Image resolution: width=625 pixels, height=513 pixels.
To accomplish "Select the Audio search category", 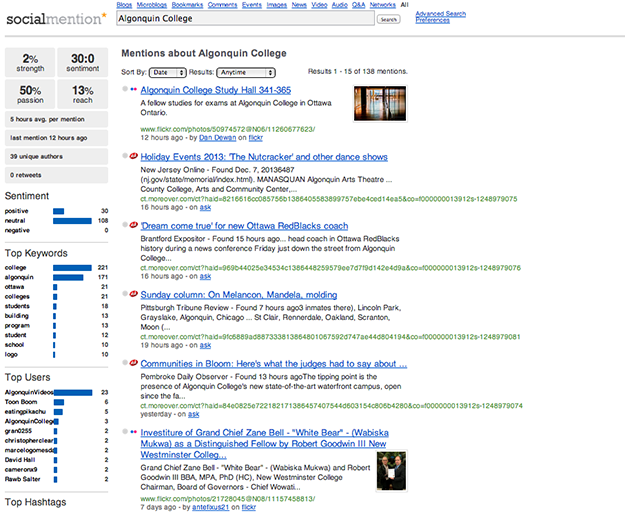I will coord(340,5).
